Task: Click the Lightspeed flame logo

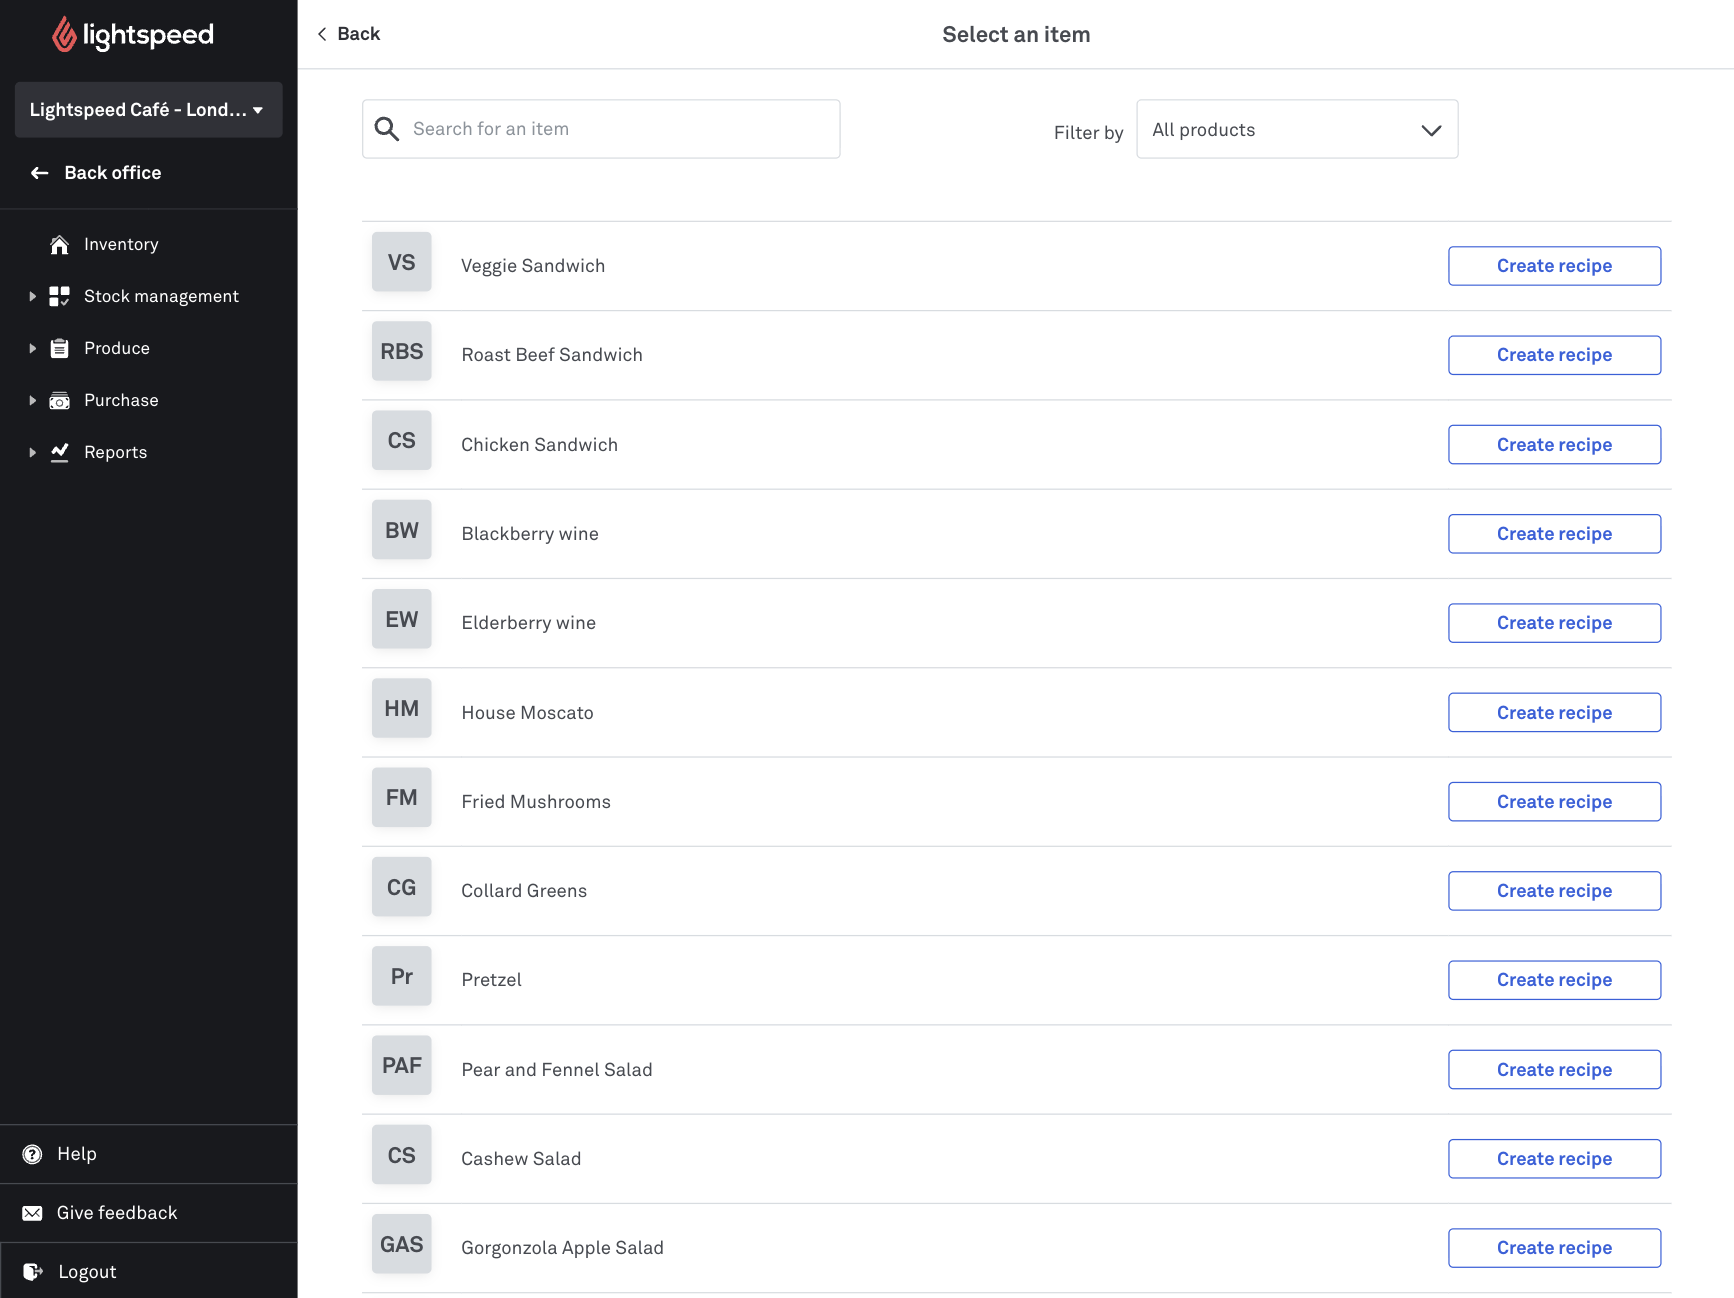Action: coord(64,35)
